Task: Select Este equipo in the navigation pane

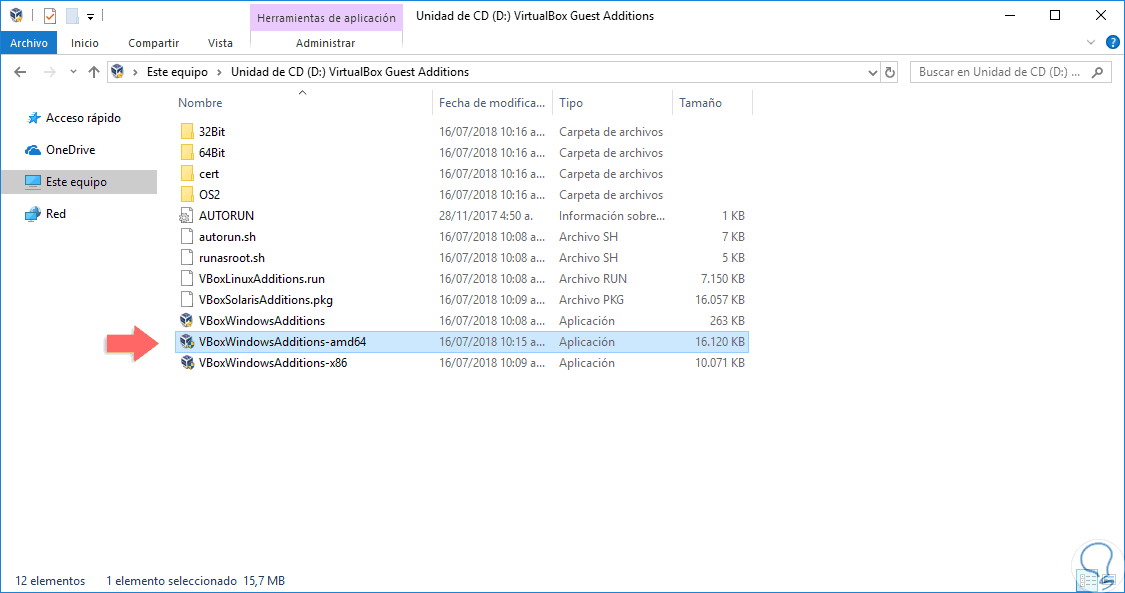Action: coord(79,181)
